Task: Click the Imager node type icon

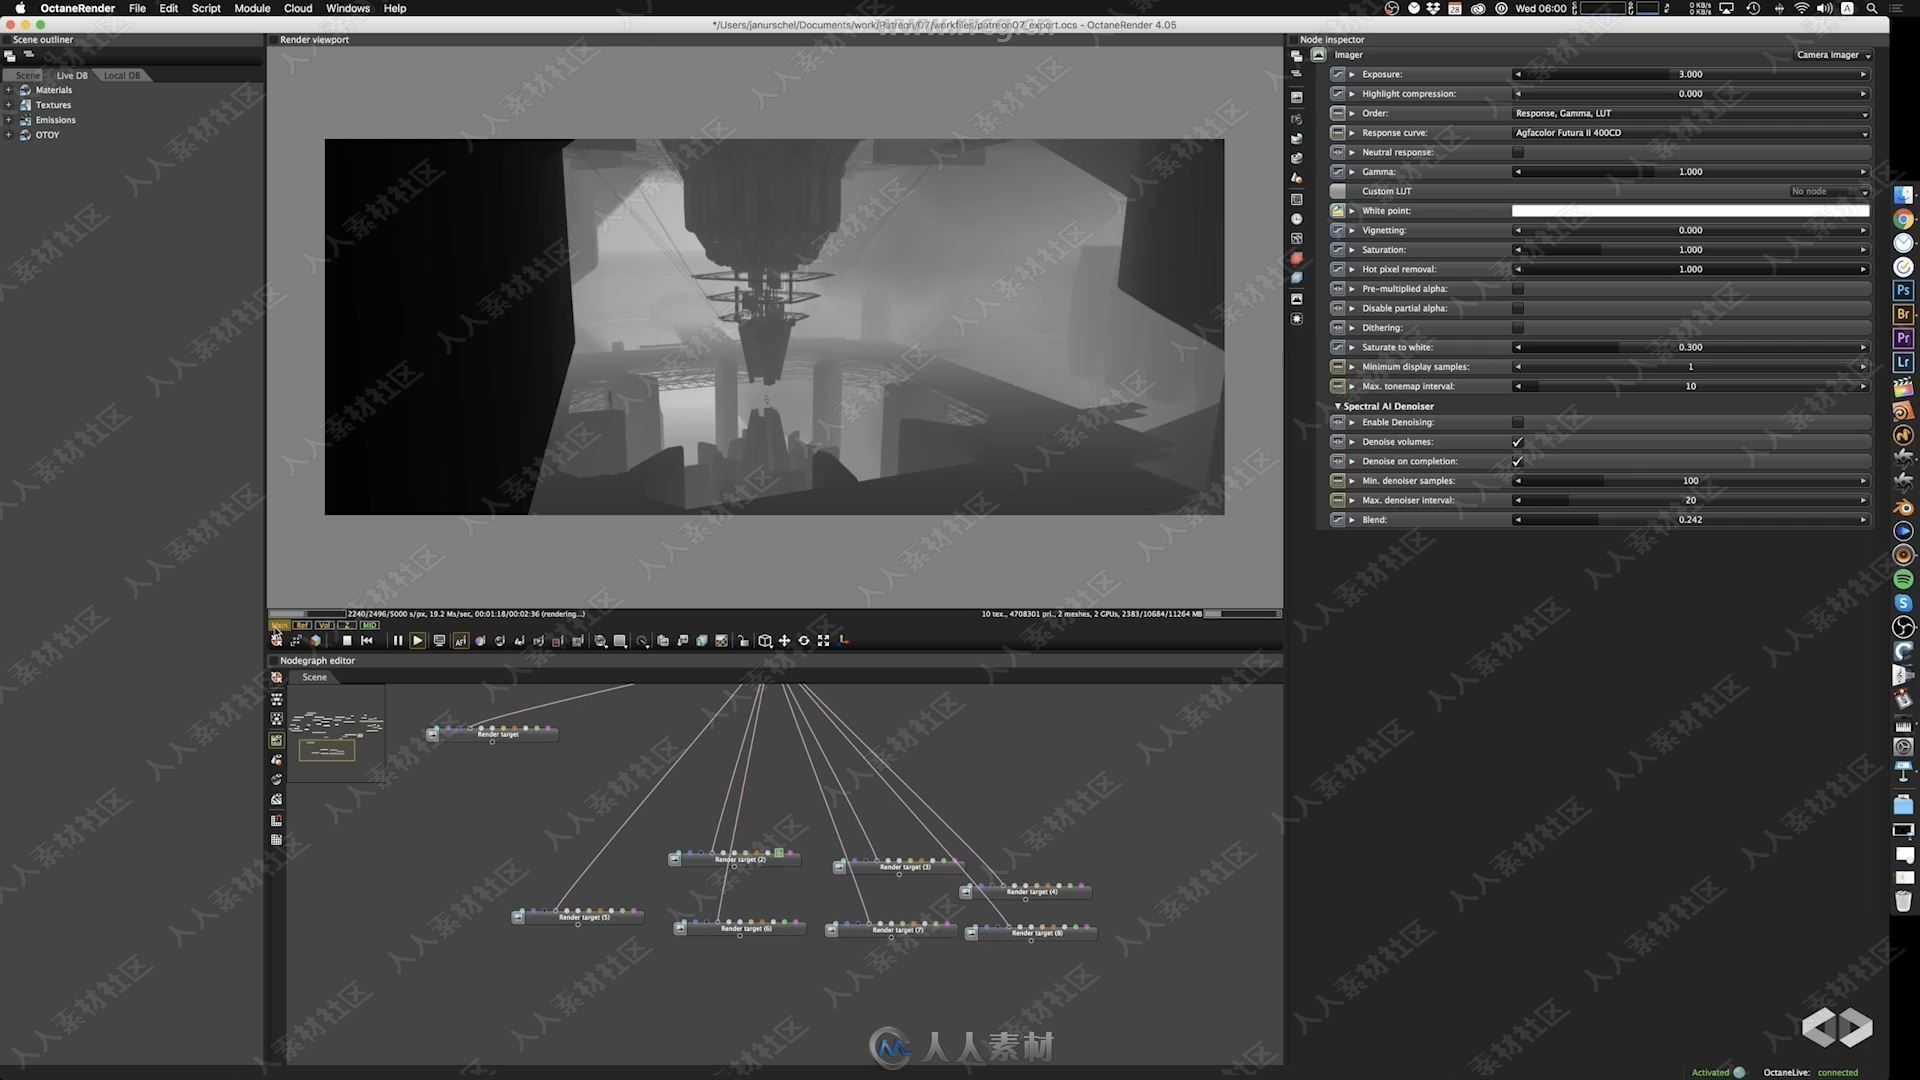Action: pyautogui.click(x=1319, y=55)
